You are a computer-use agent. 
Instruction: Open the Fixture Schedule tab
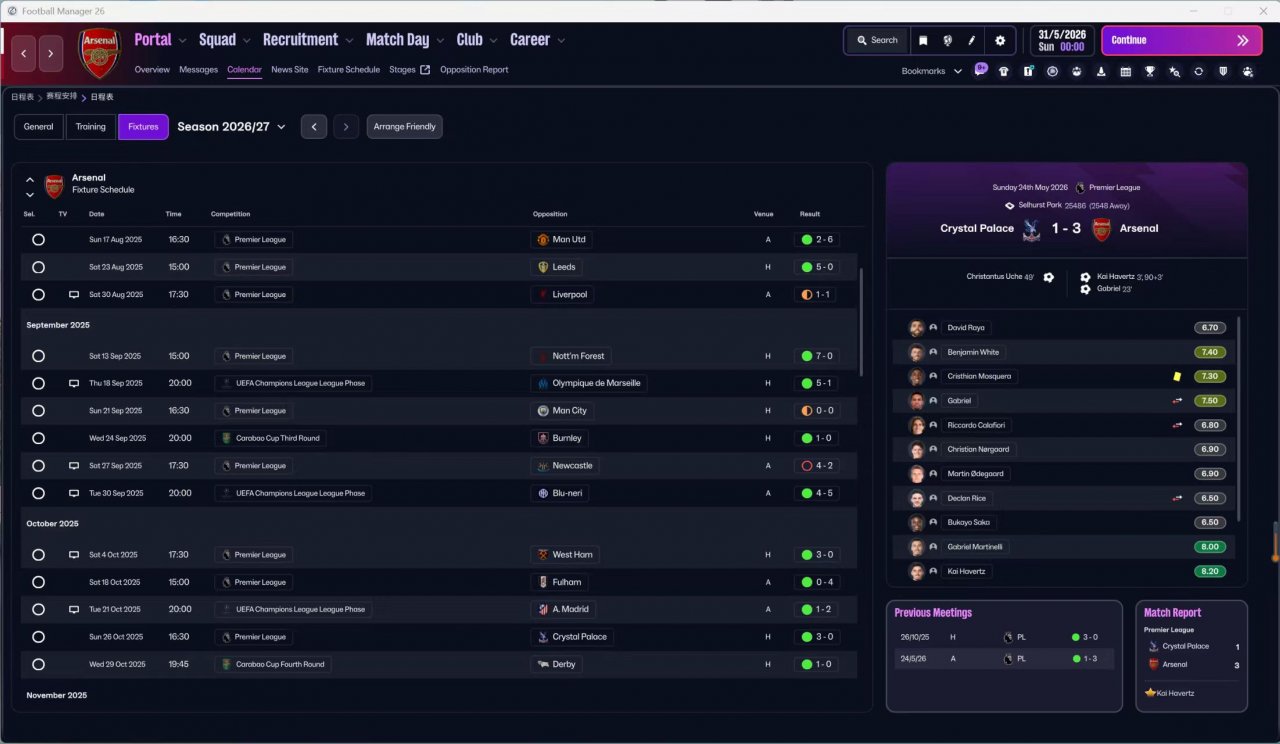coord(349,70)
